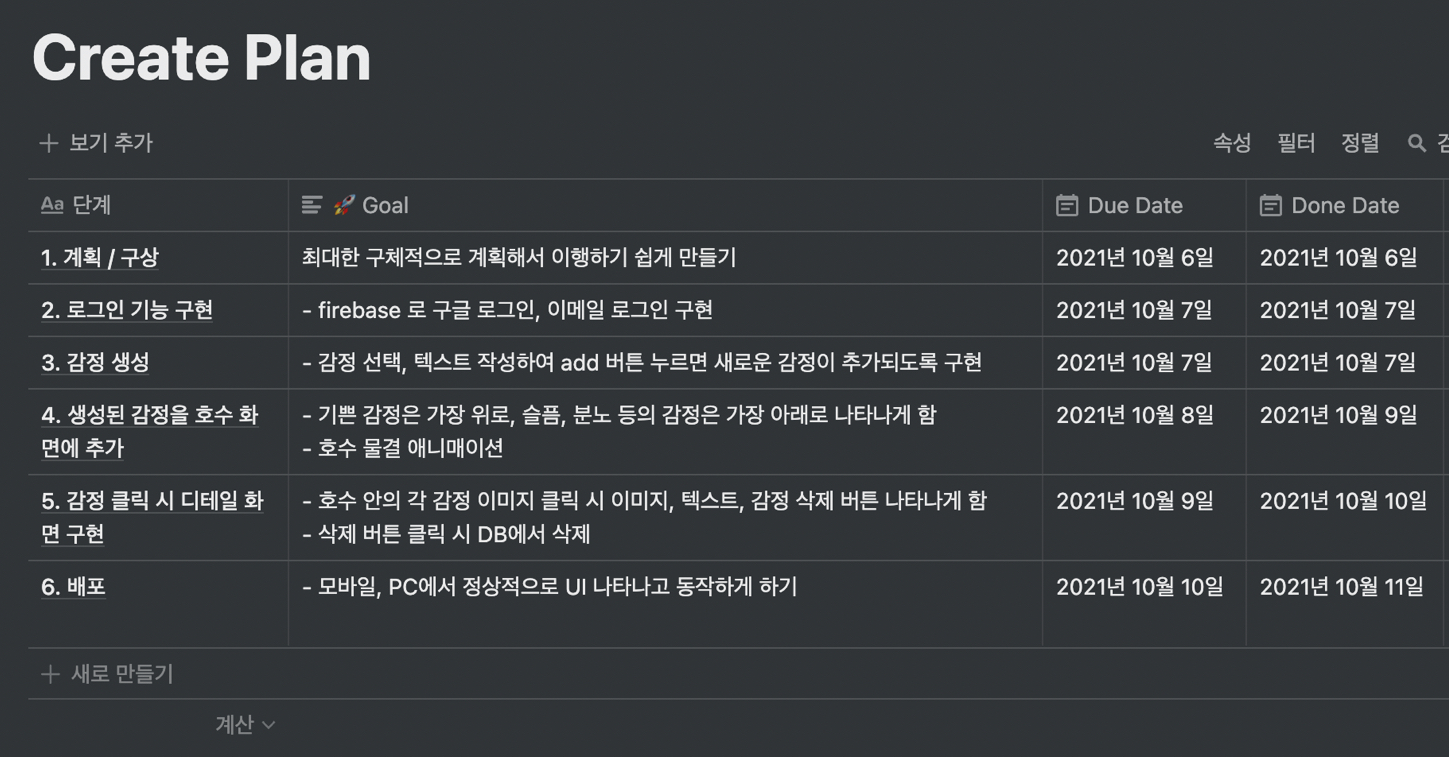Open the 정렬 sort menu
Image resolution: width=1449 pixels, height=757 pixels.
pyautogui.click(x=1360, y=143)
